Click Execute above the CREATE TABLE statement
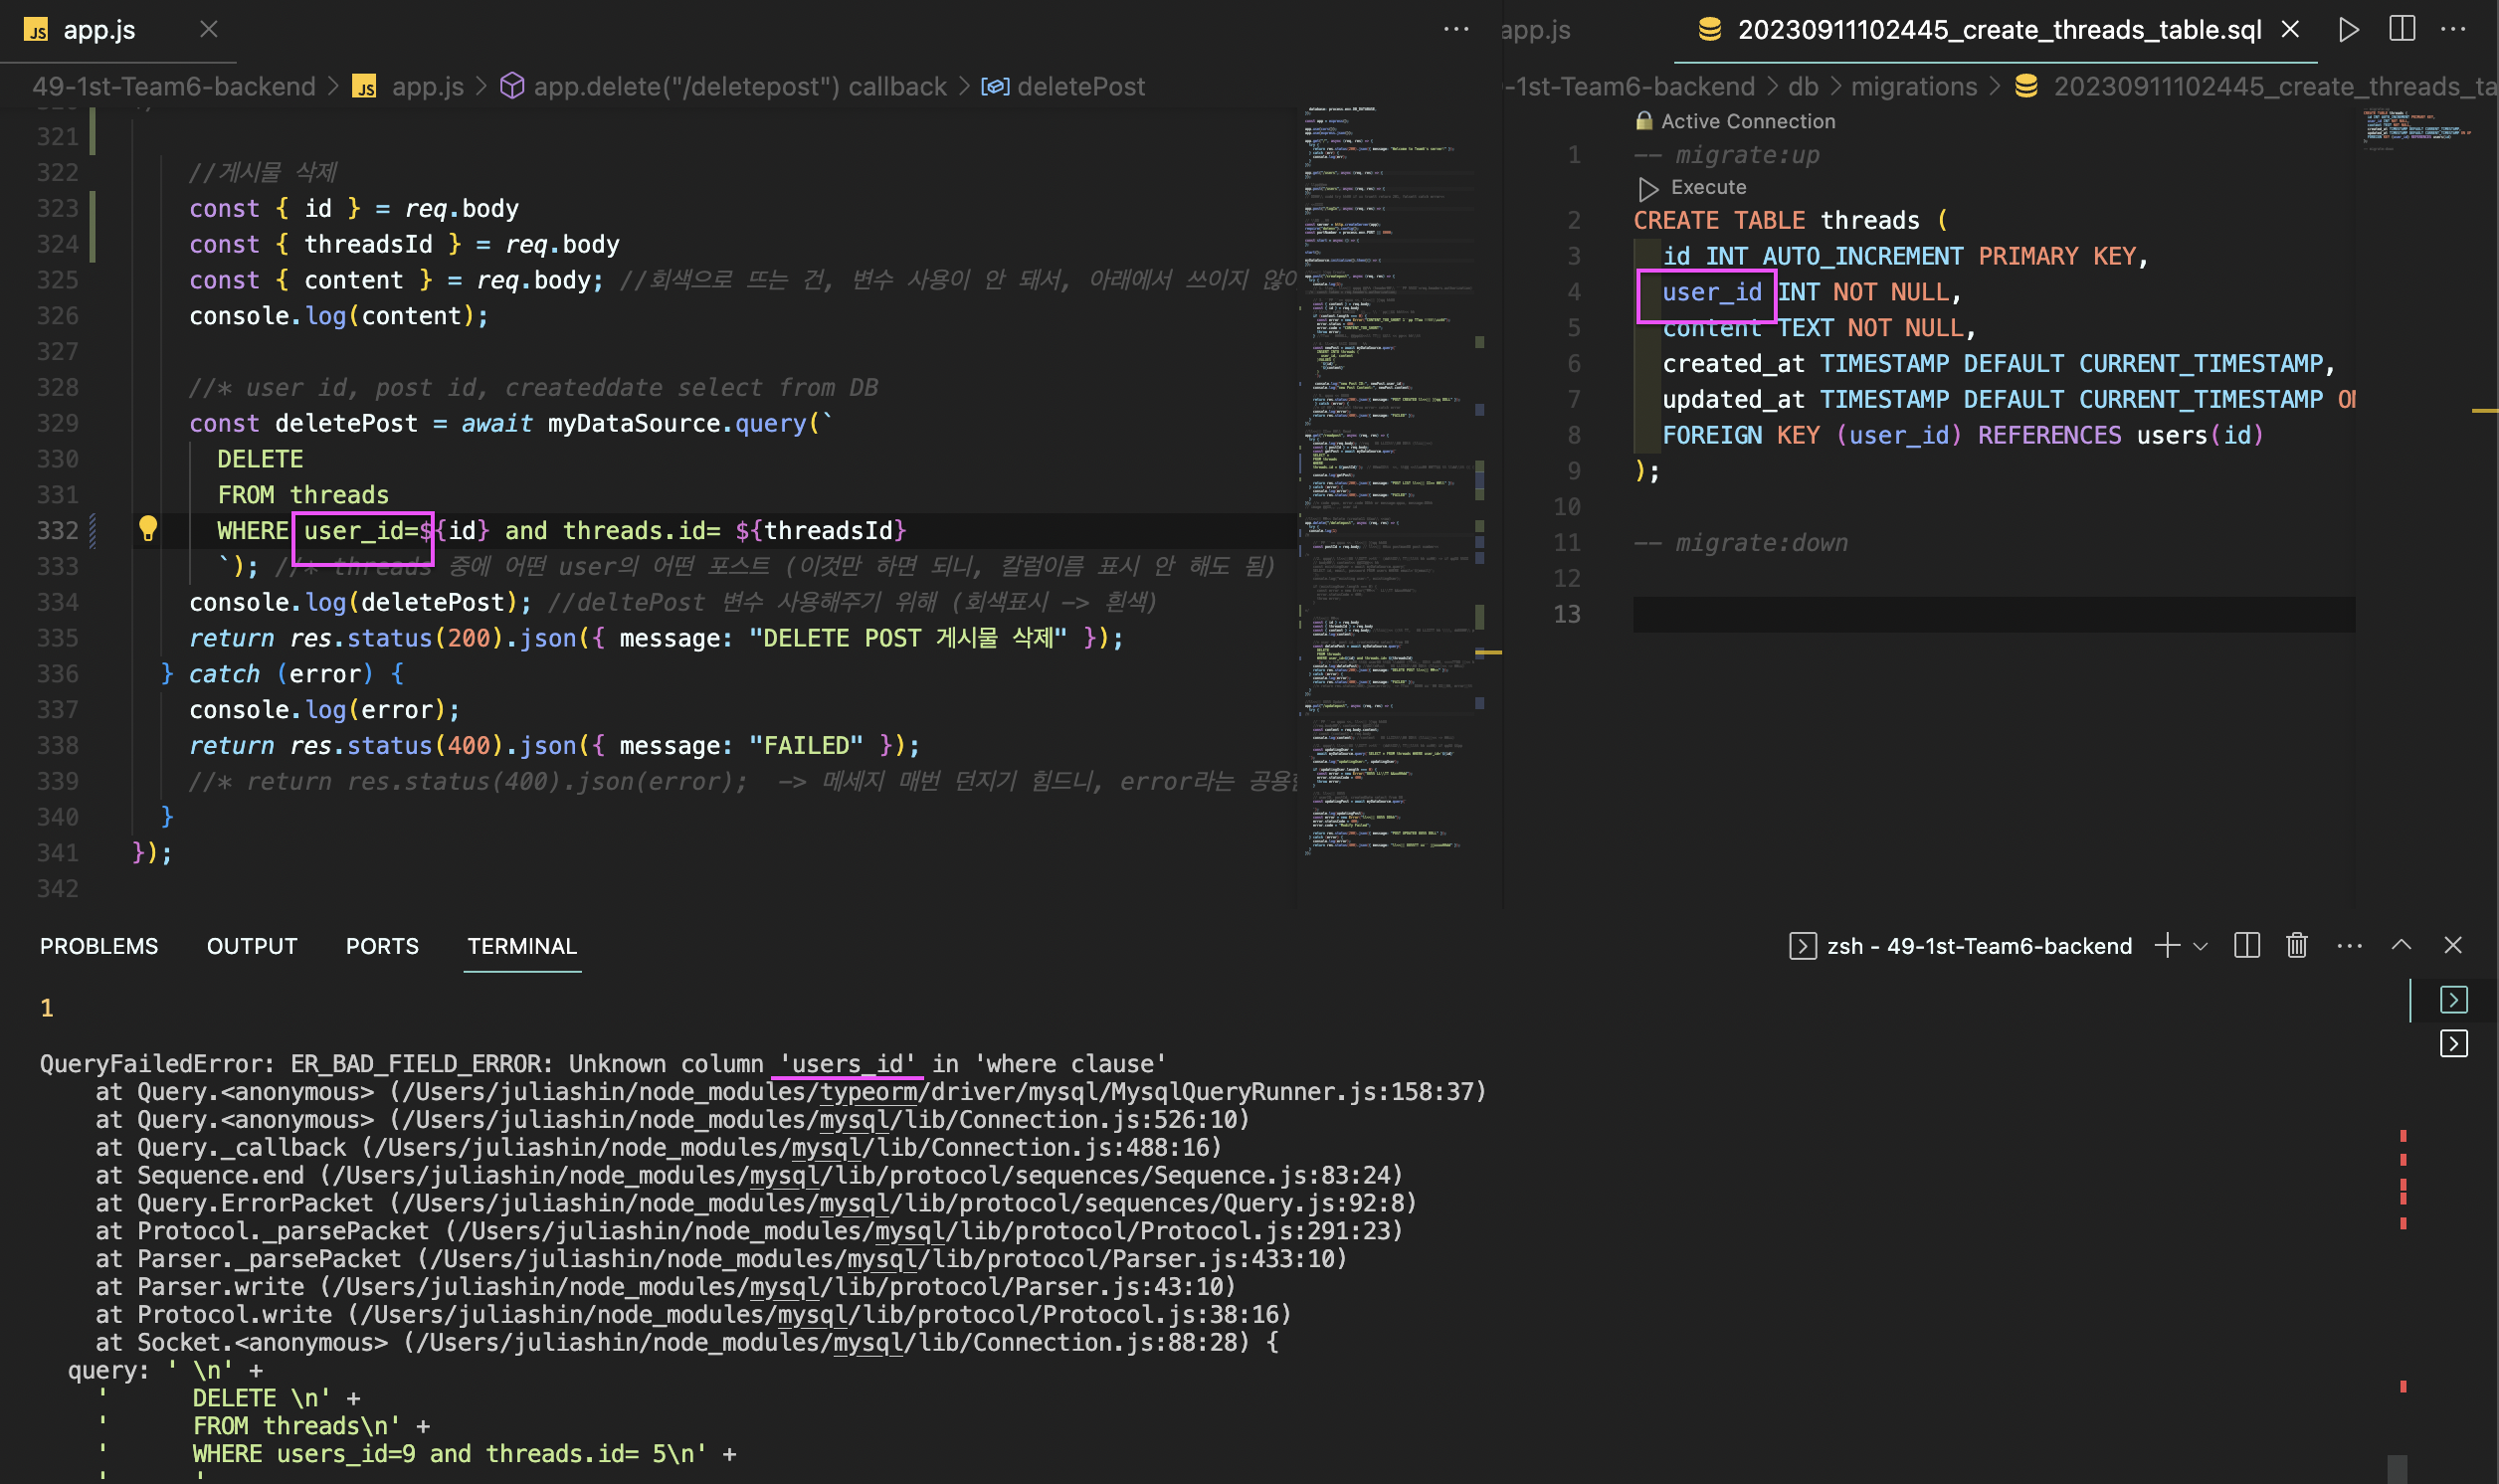Screen dimensions: 2499x1484 click(1707, 188)
